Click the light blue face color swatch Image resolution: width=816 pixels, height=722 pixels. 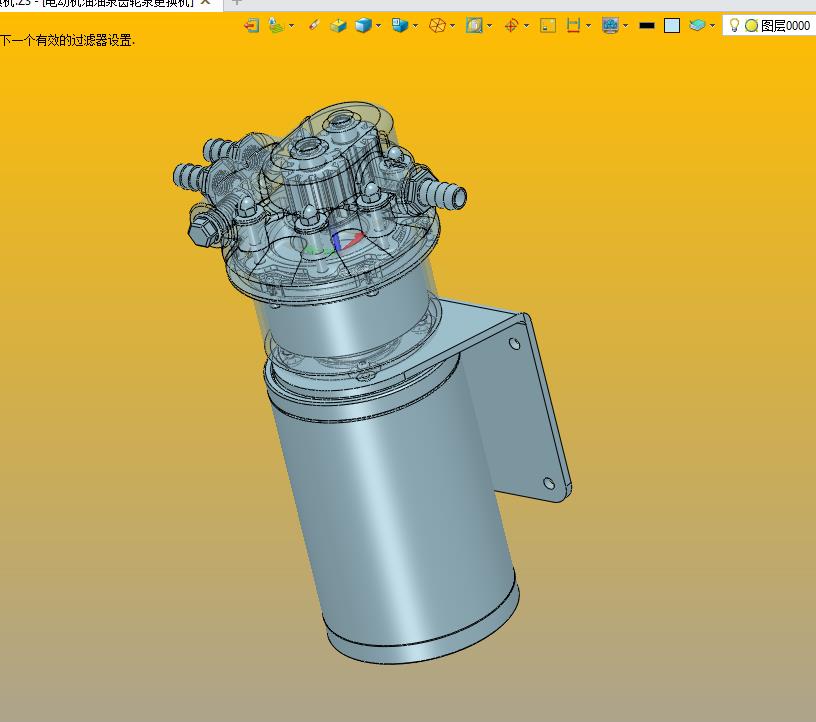pyautogui.click(x=672, y=25)
